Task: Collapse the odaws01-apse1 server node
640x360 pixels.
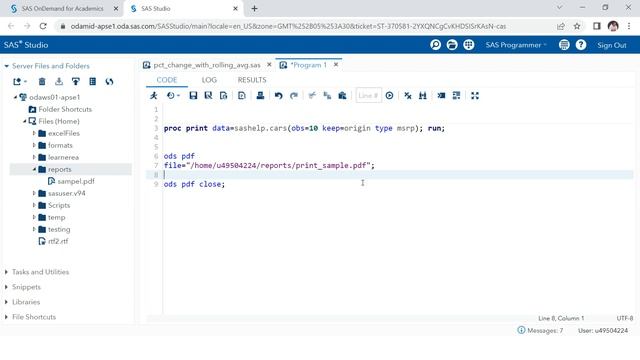Action: pos(16,97)
